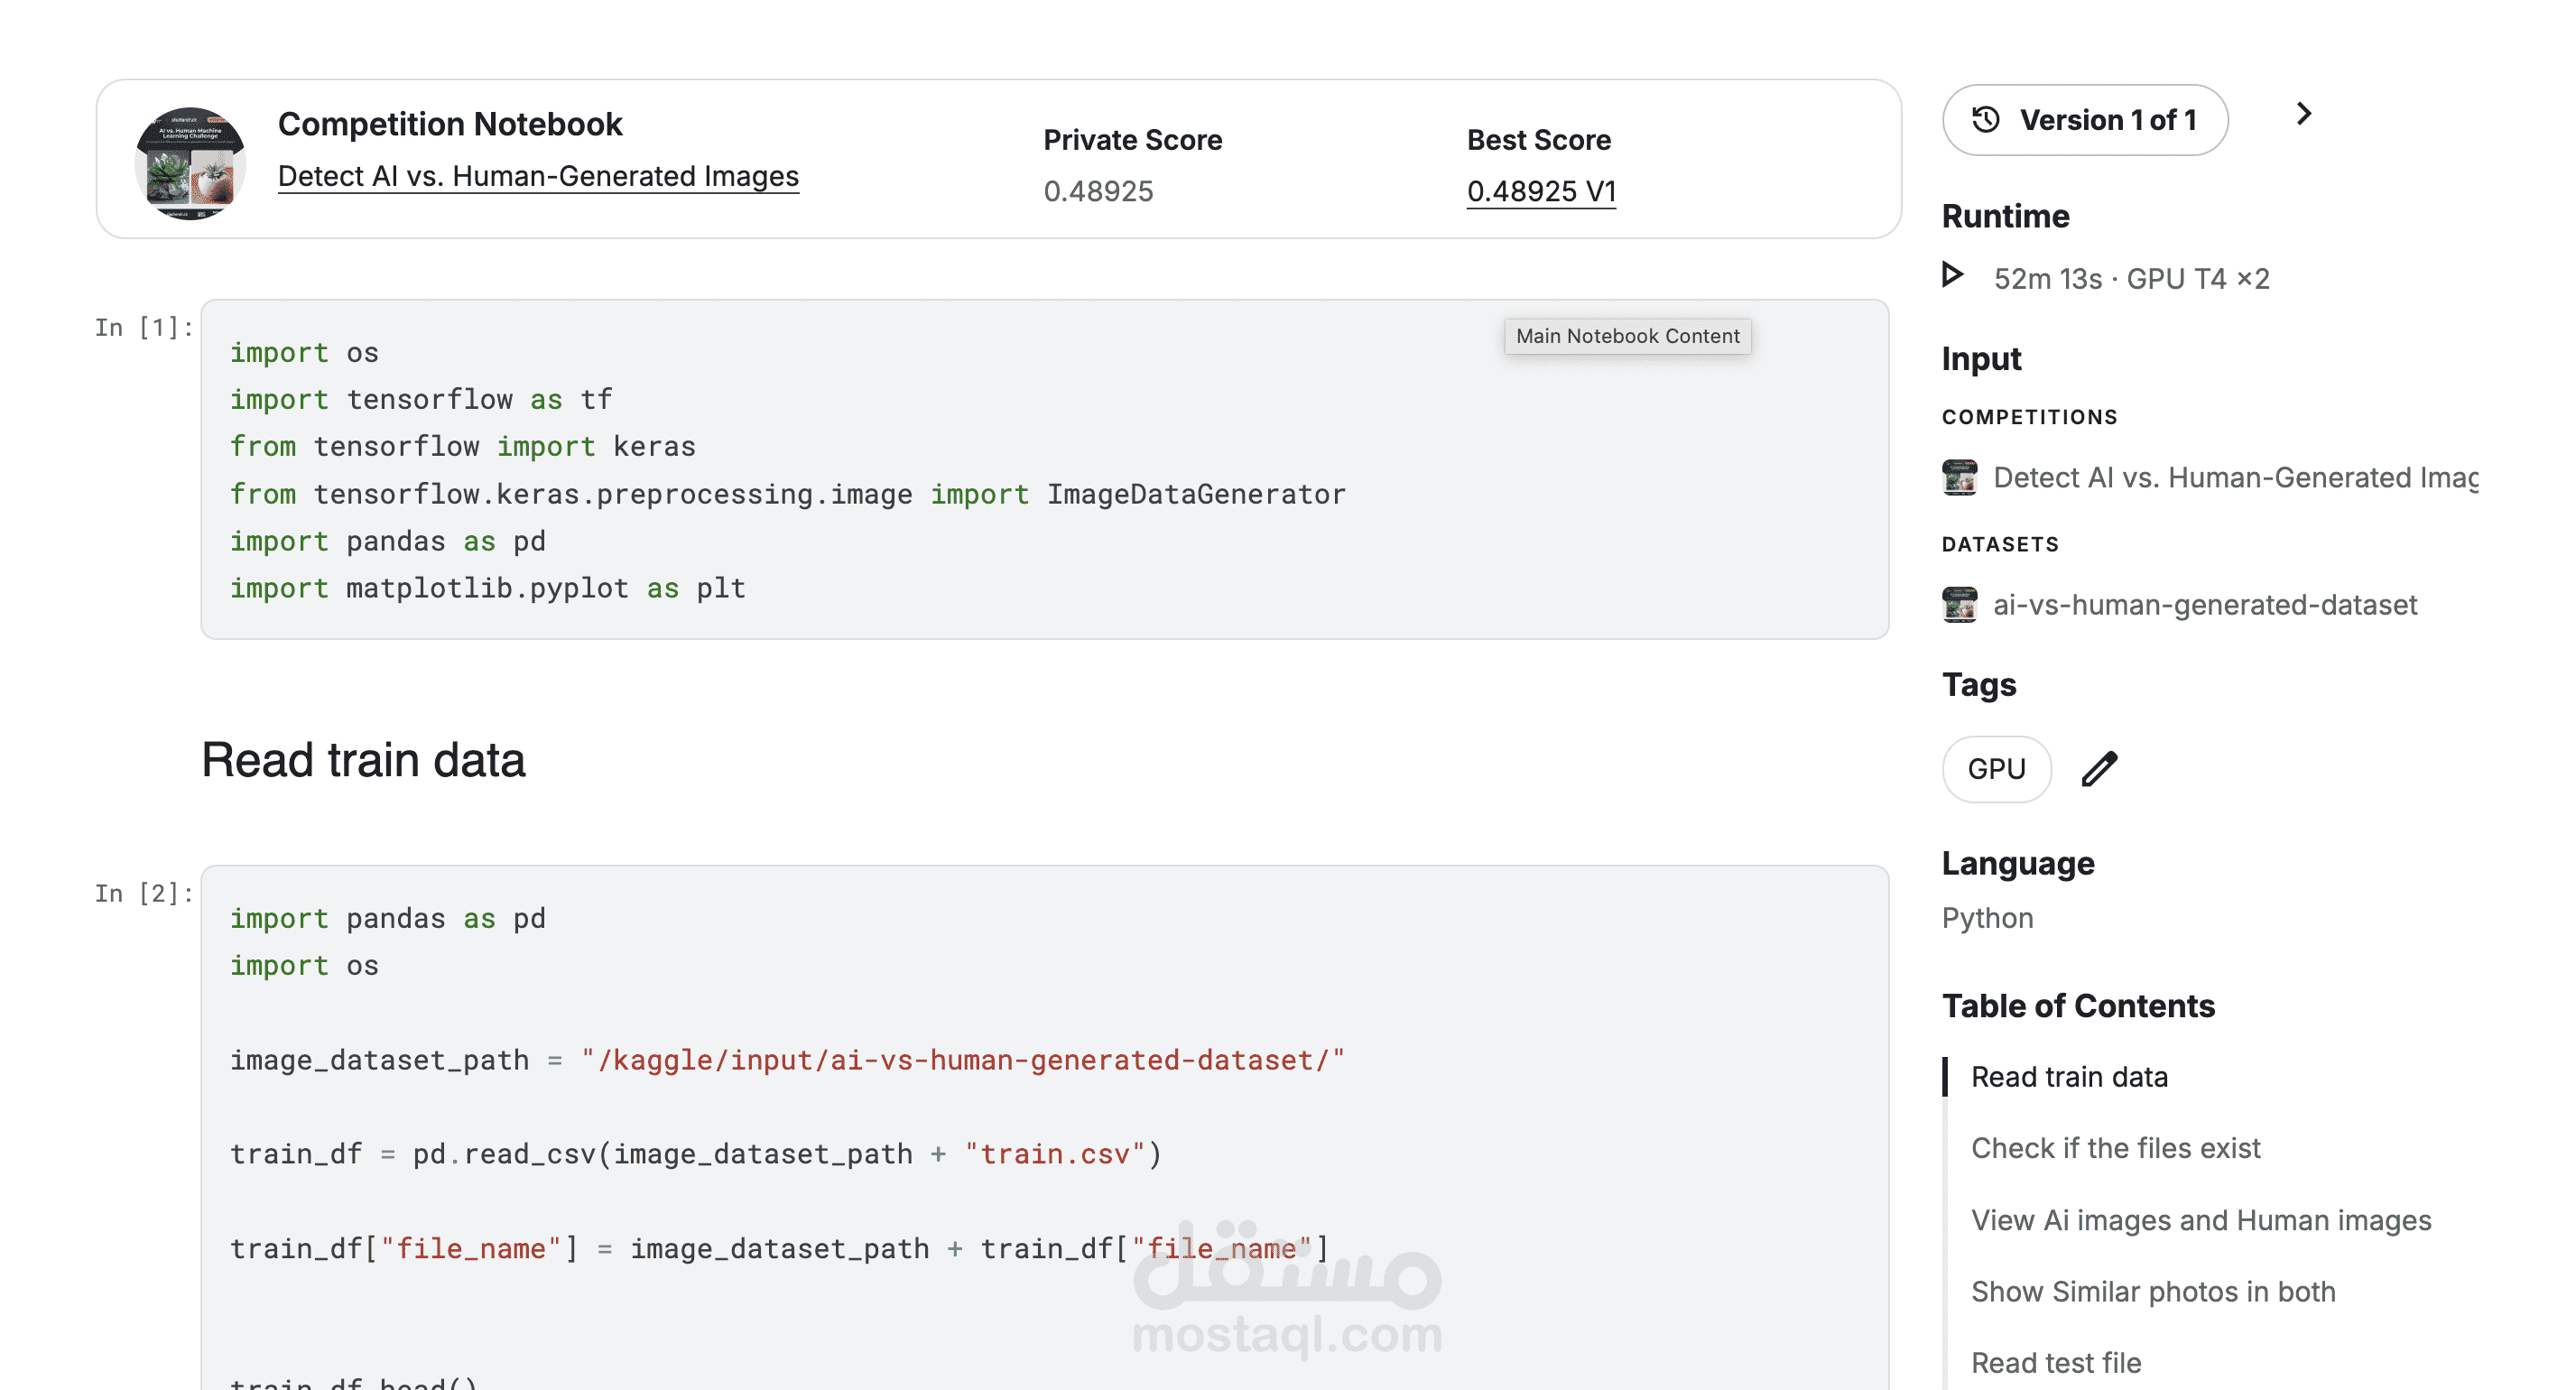The height and width of the screenshot is (1390, 2576).
Task: Click the dataset icon beside ai-vs-human-generated-dataset
Action: coord(1959,605)
